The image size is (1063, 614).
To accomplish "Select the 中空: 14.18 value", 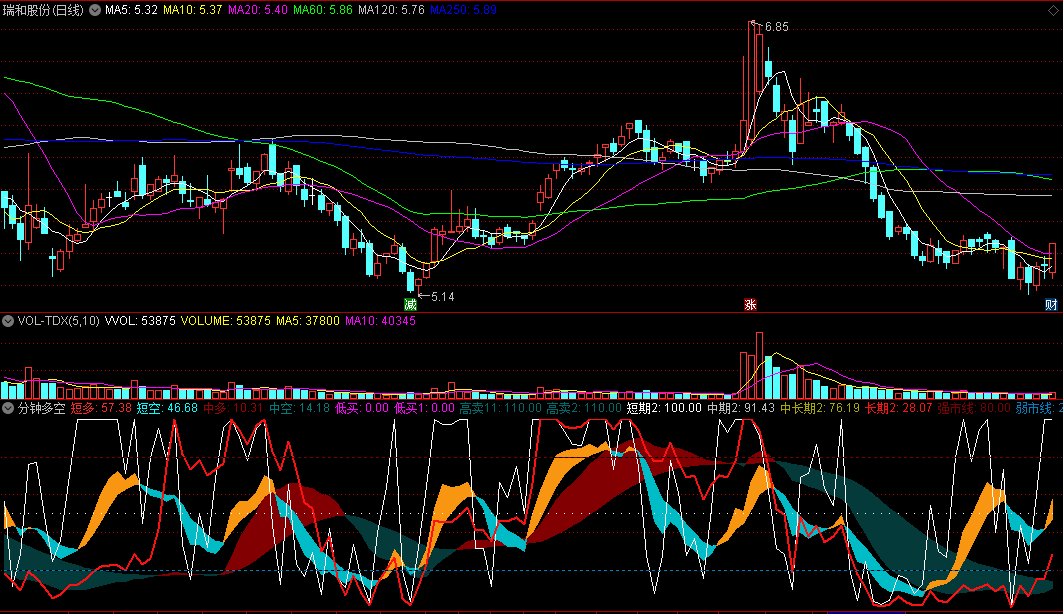I will point(299,408).
